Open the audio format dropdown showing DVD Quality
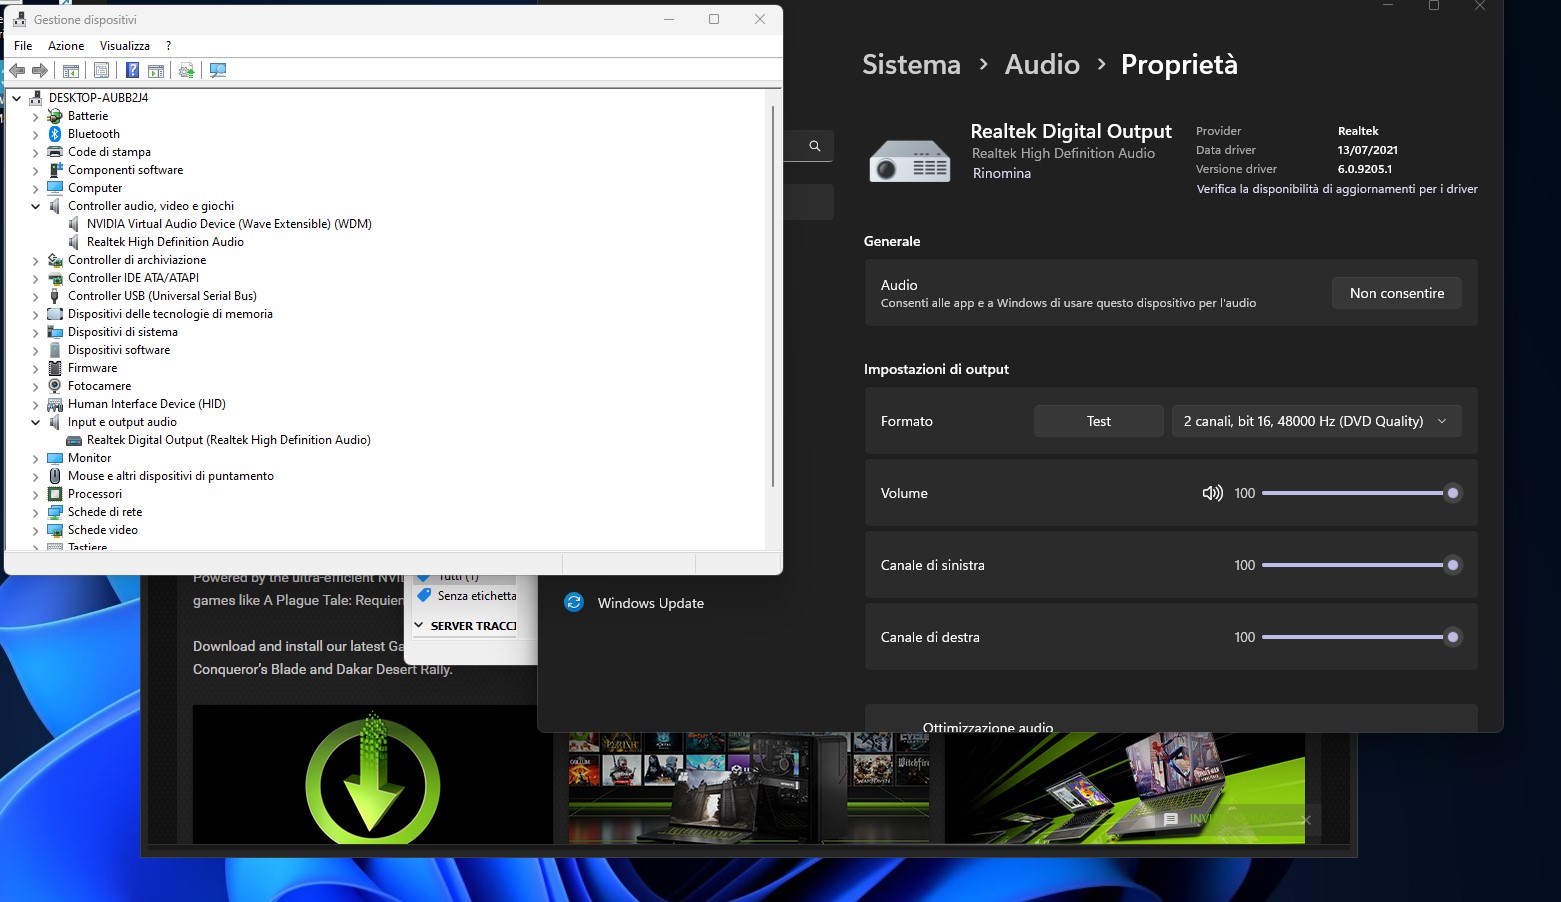Image resolution: width=1561 pixels, height=902 pixels. [1315, 420]
